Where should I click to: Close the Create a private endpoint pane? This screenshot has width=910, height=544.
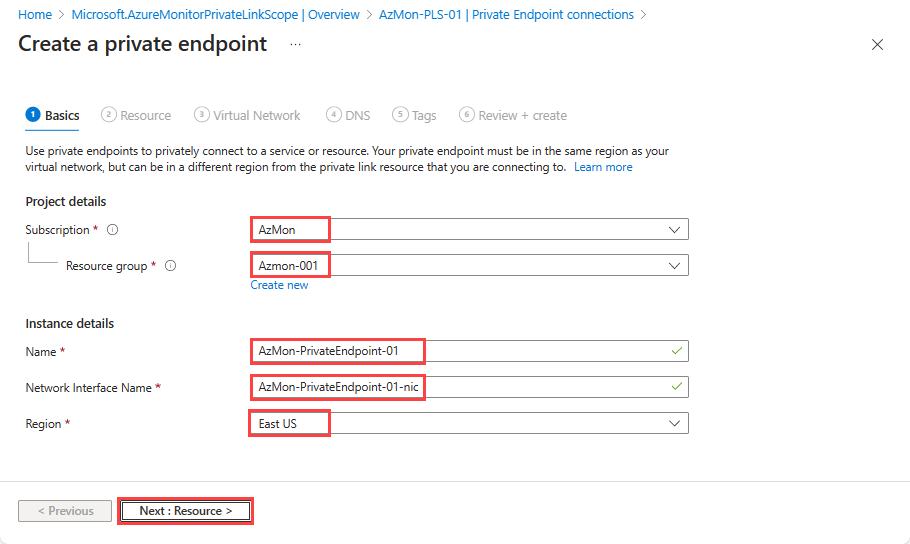point(877,45)
